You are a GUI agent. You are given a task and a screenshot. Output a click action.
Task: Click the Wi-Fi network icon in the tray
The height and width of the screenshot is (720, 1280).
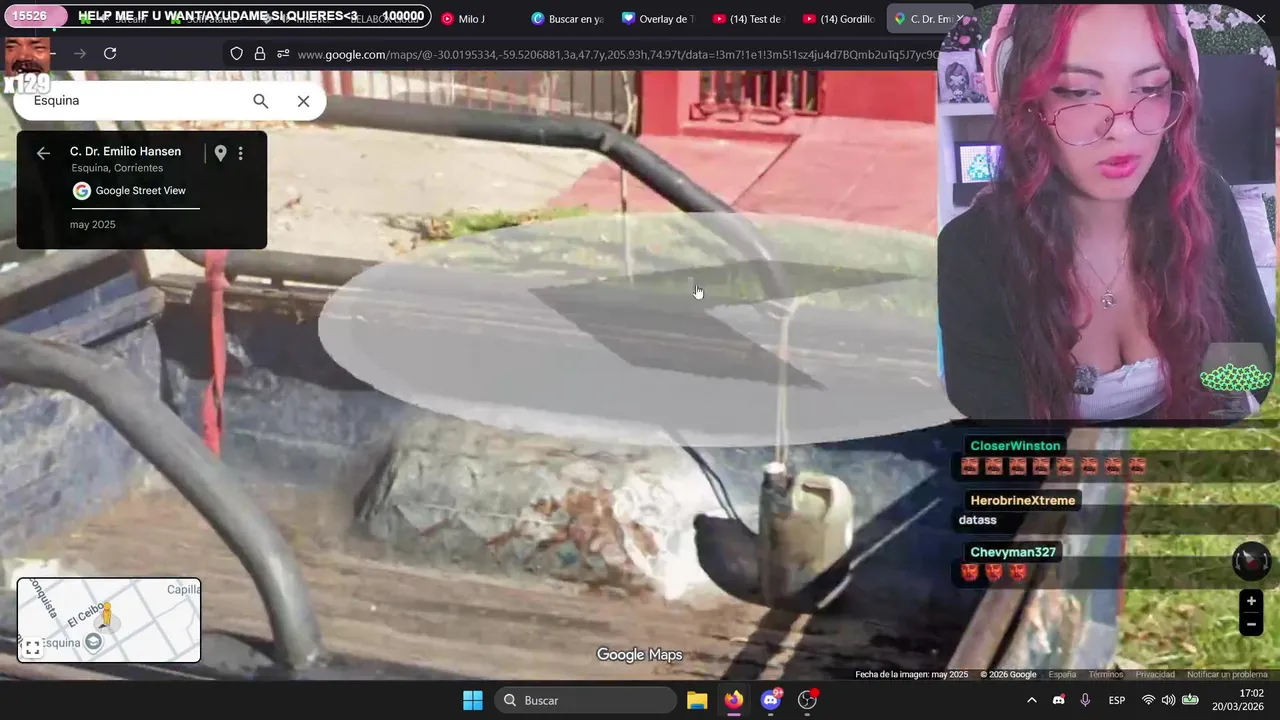(x=1148, y=700)
